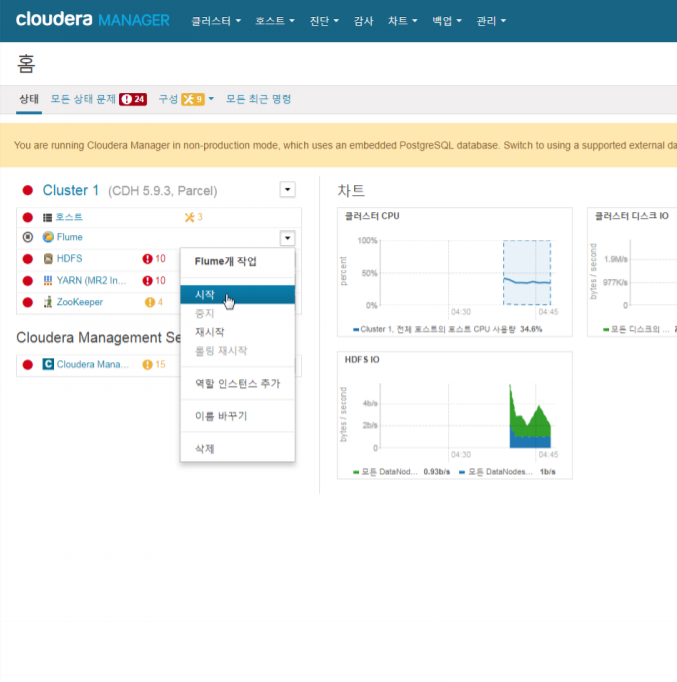Click the non-production mode warning banner text
The width and height of the screenshot is (677, 682).
coord(345,145)
